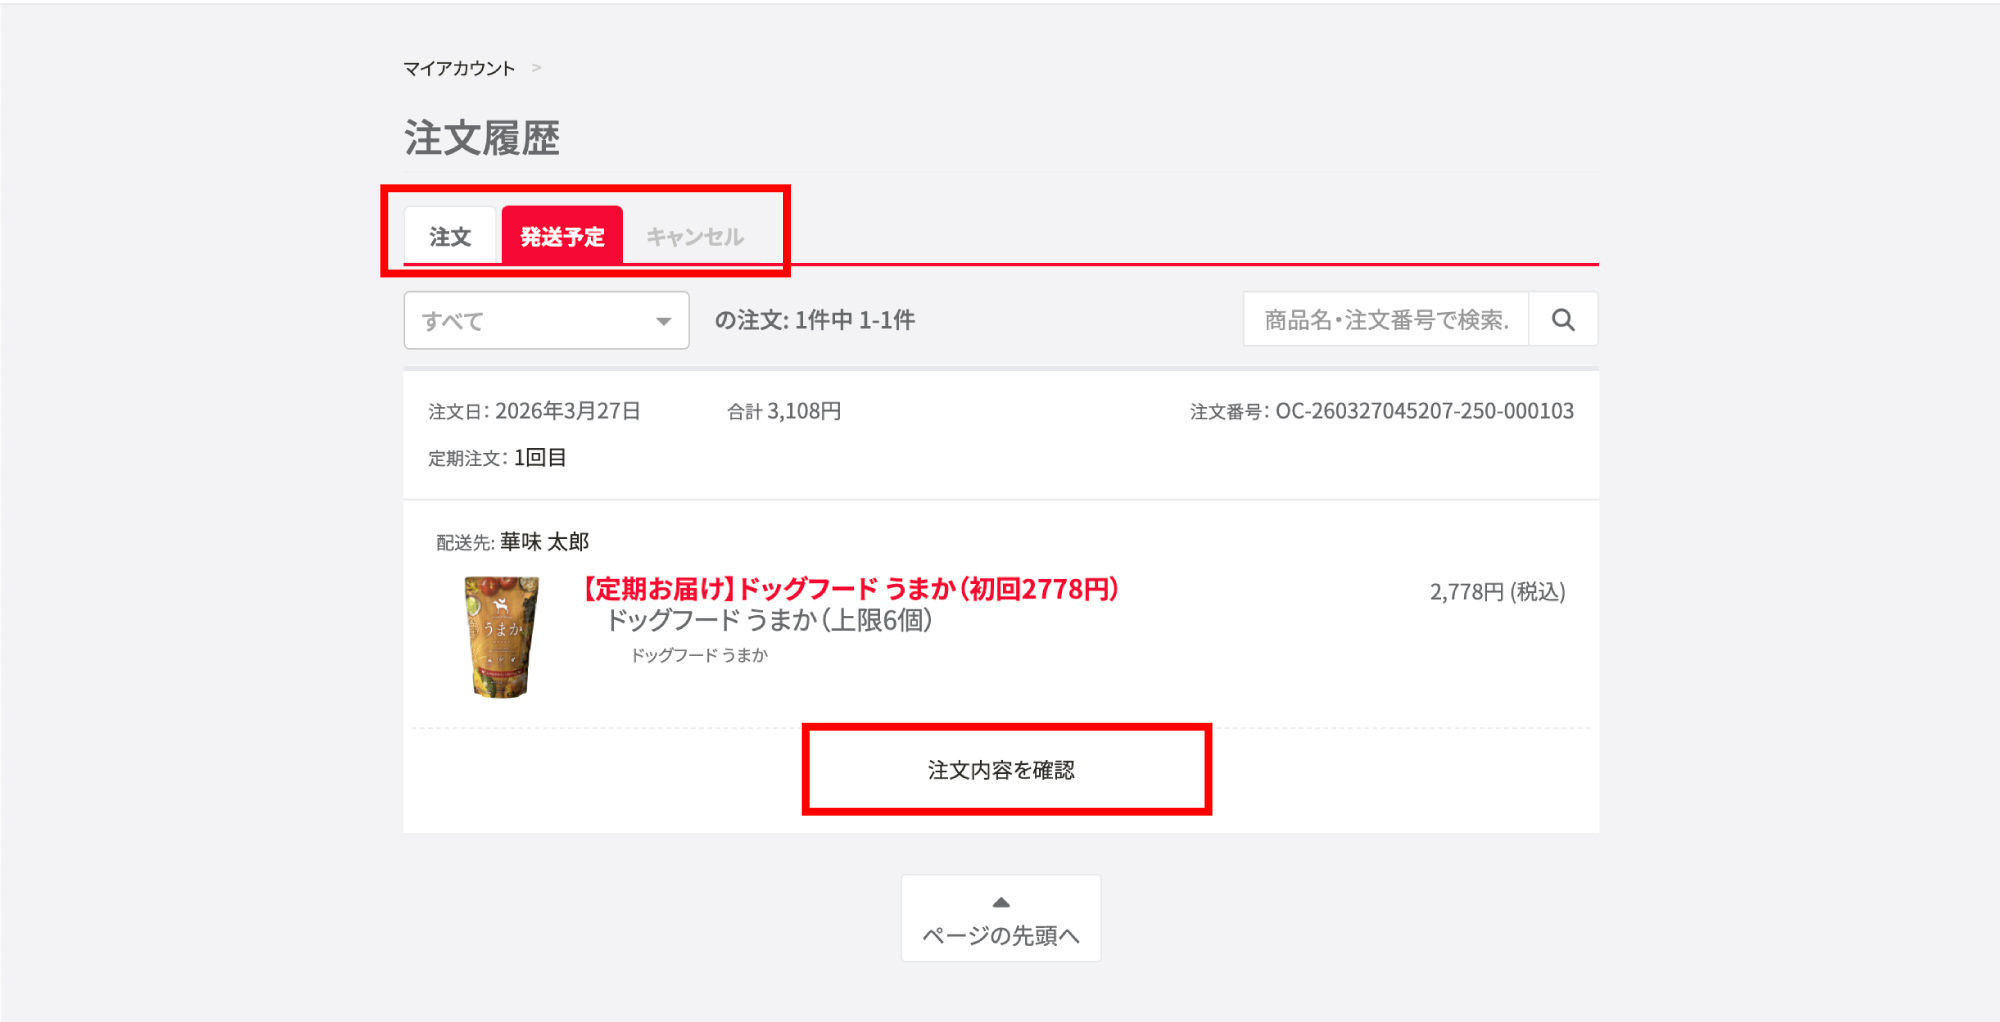The image size is (2000, 1022).
Task: Go to the マイアカウント breadcrumb link
Action: click(459, 68)
